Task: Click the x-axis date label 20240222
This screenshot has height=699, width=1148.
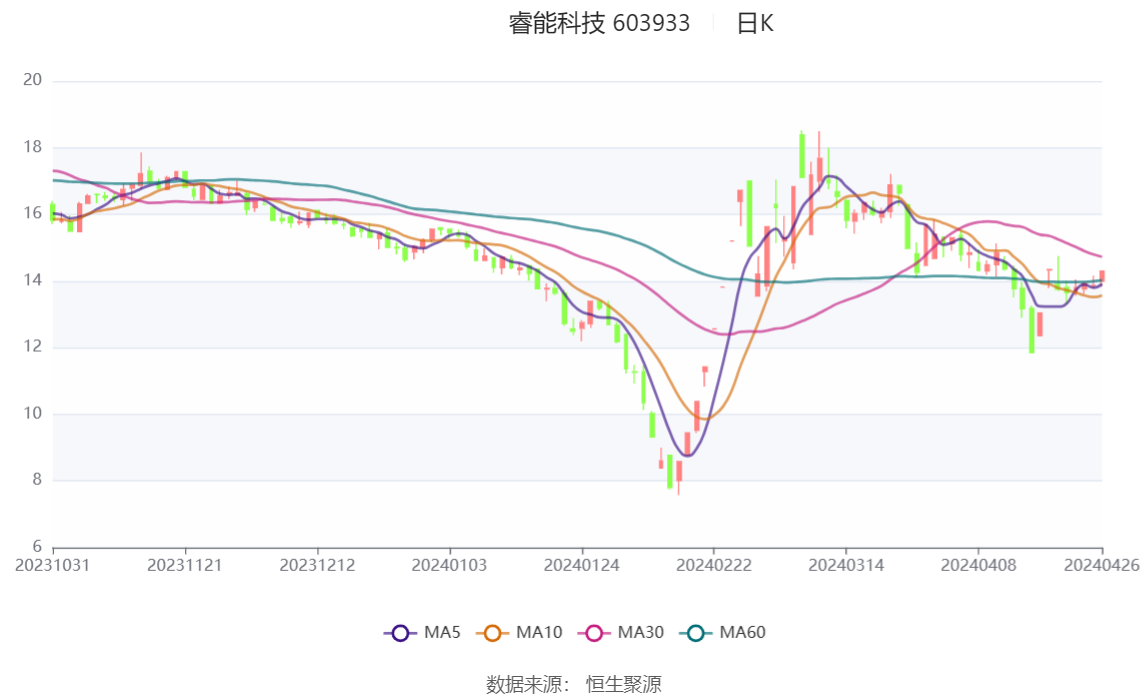Action: pos(714,565)
